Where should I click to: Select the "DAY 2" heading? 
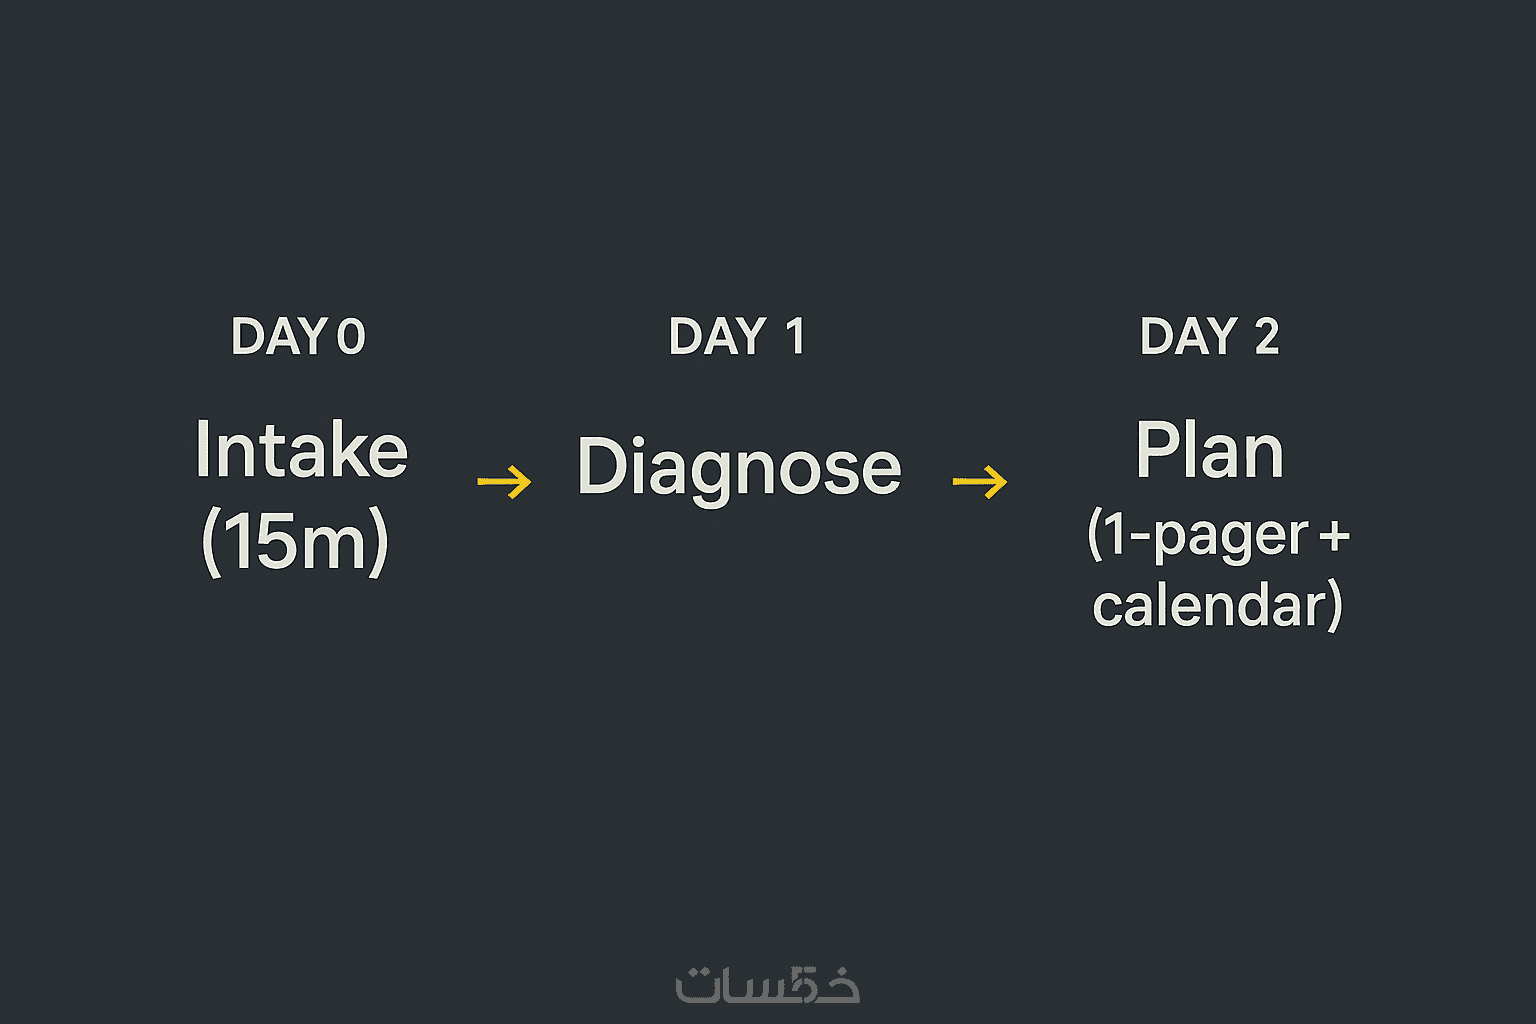(1209, 337)
